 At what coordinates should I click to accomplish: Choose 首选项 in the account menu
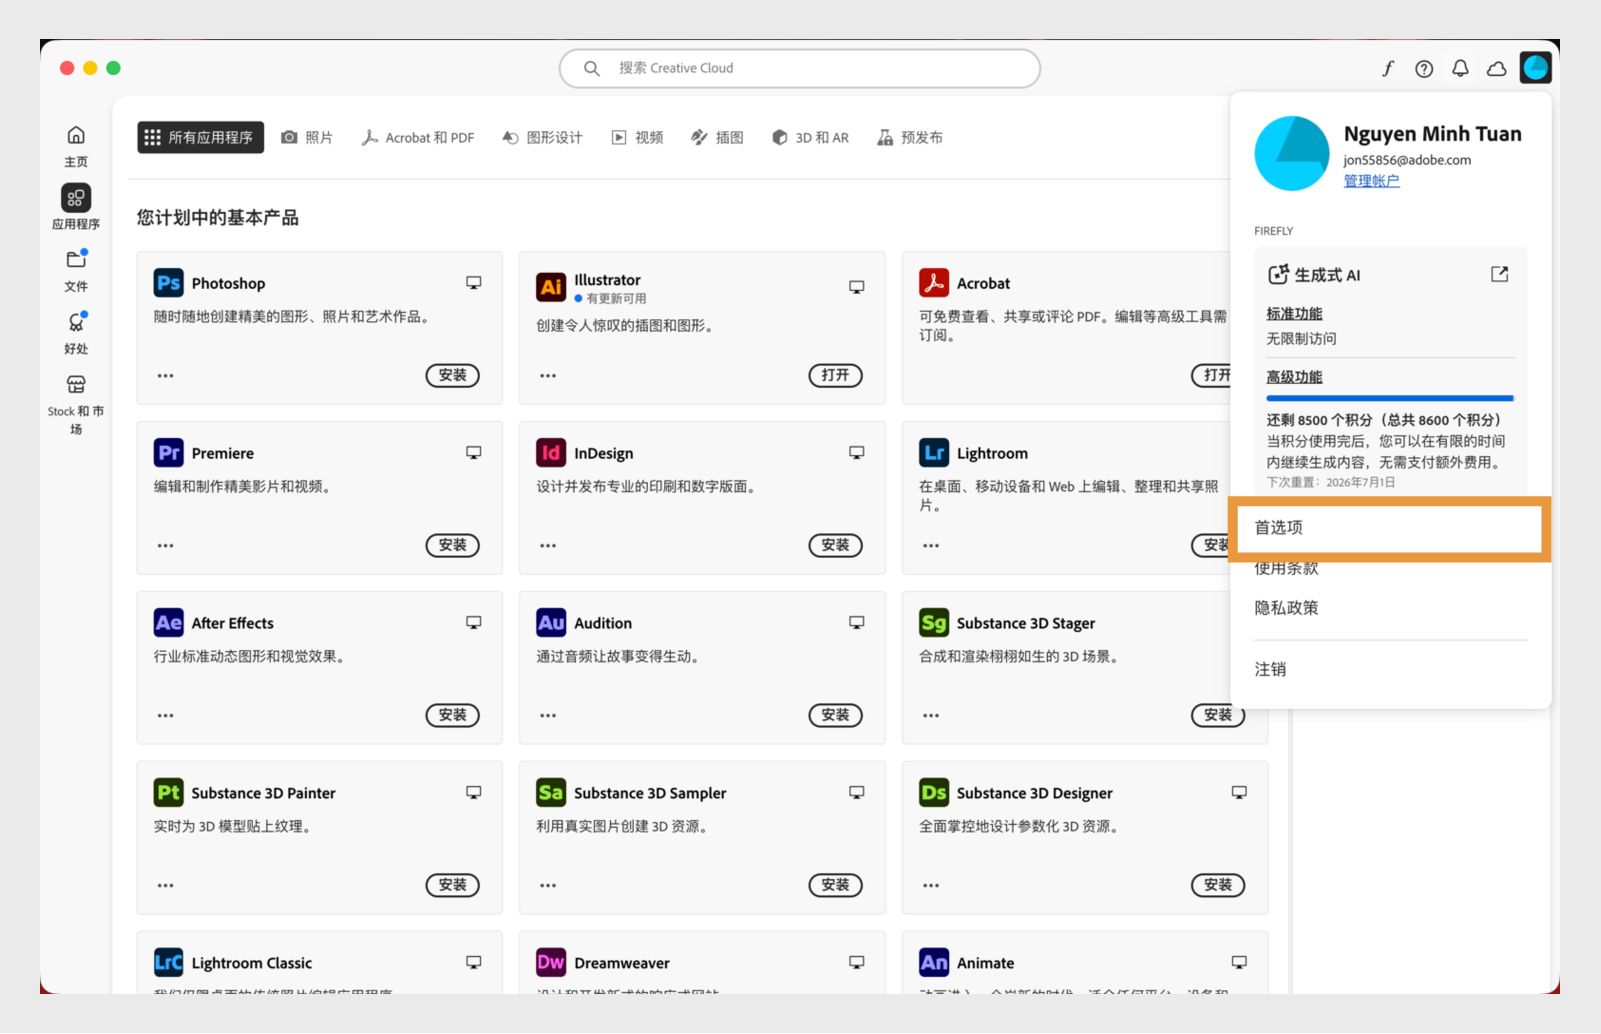click(1390, 528)
